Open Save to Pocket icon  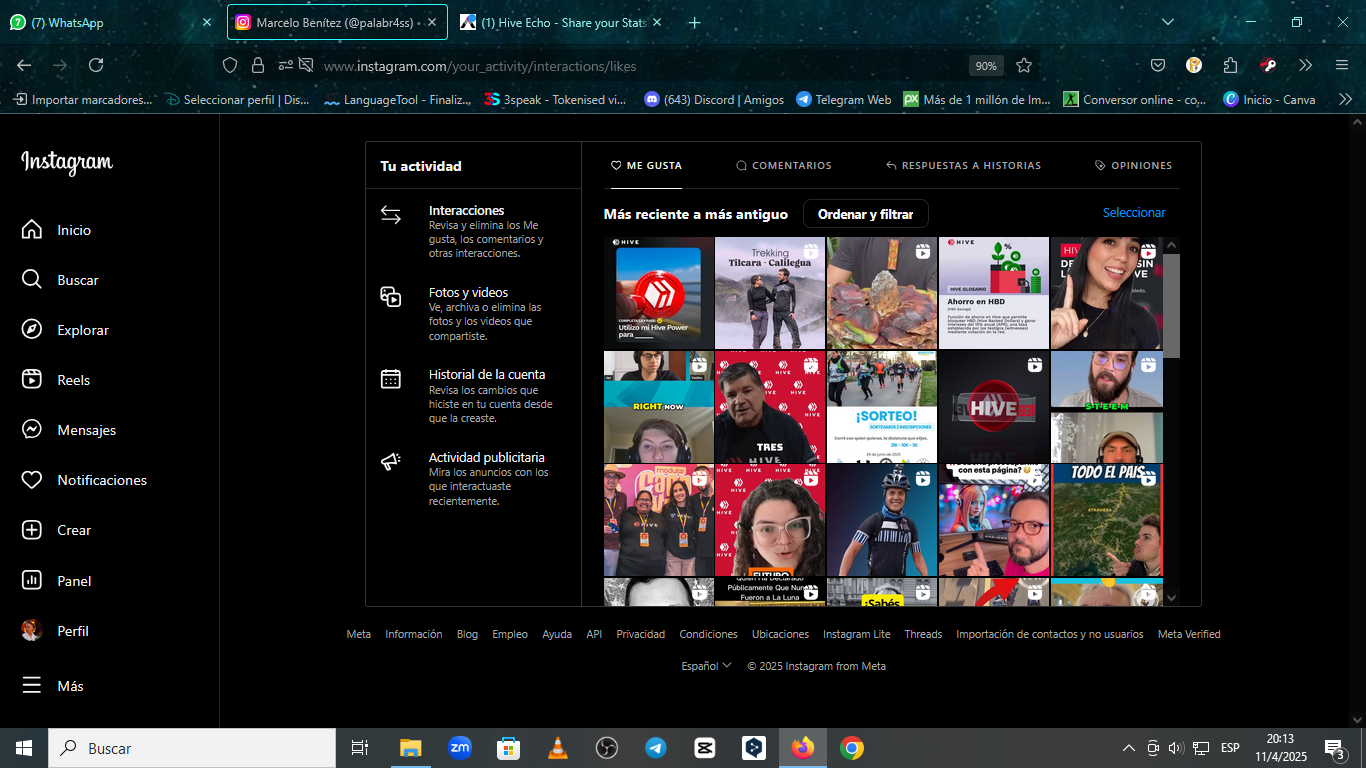point(1158,65)
